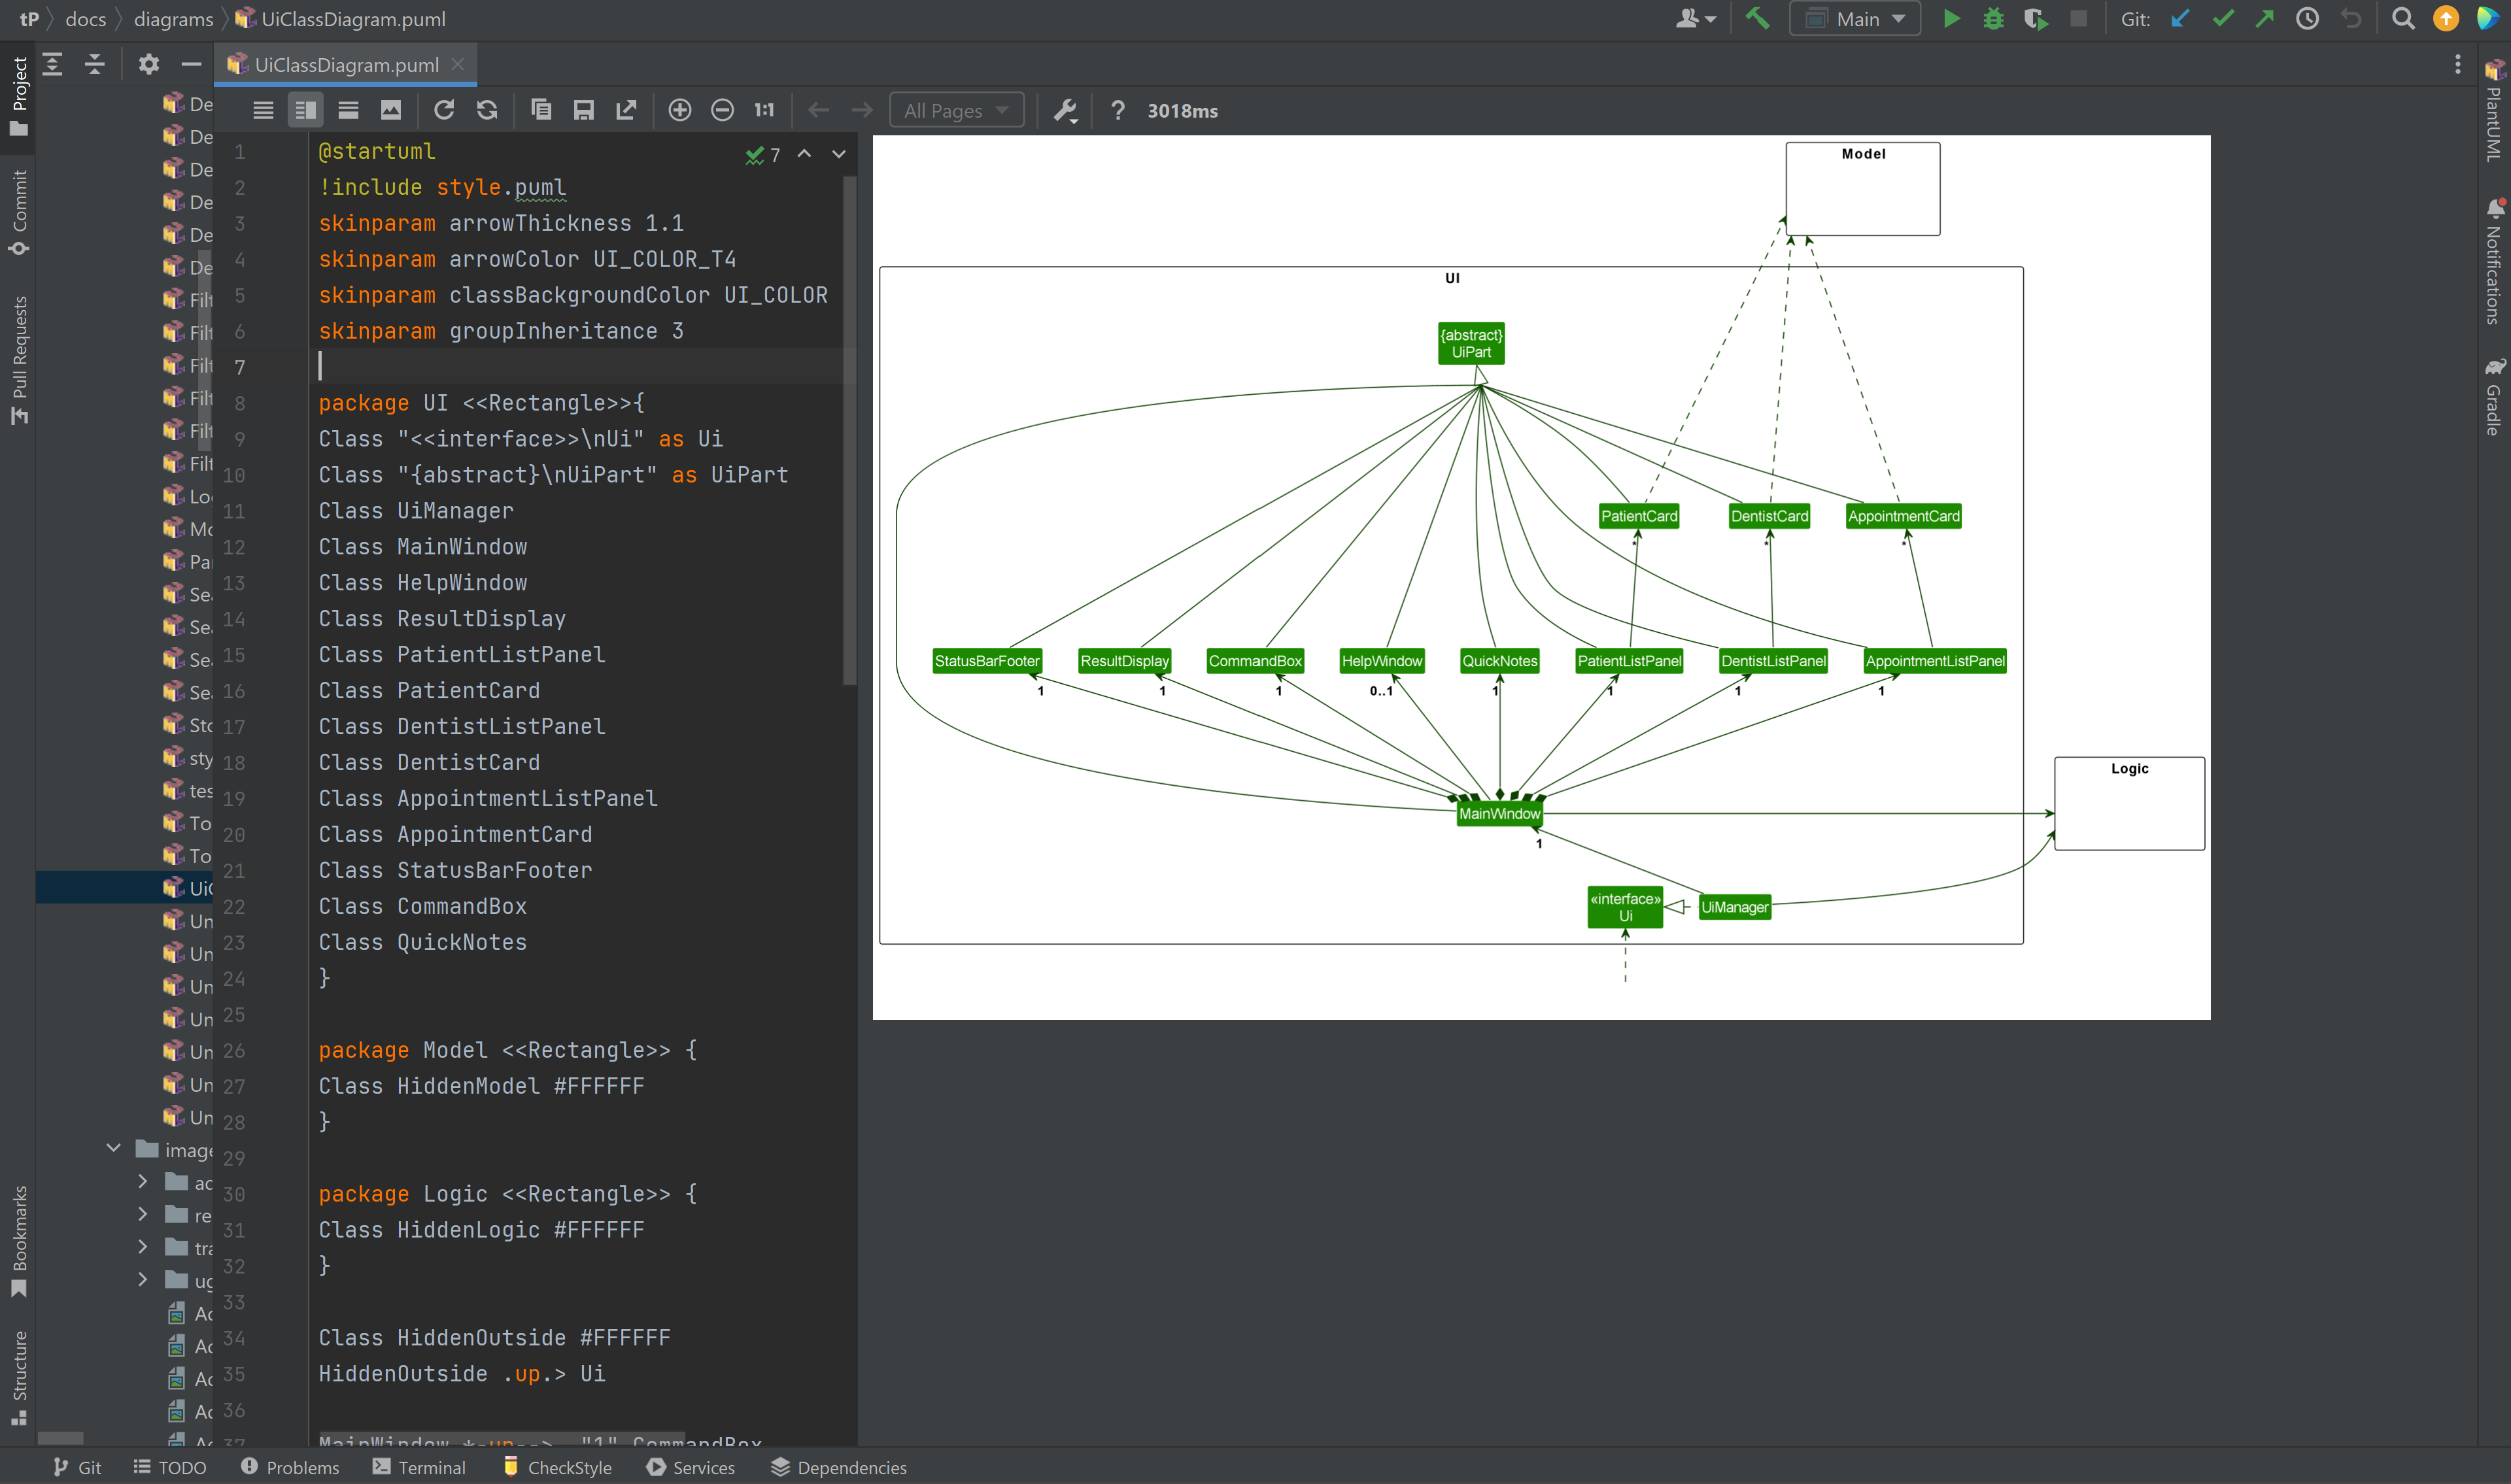Open the Problems tool window
Image resolution: width=2511 pixels, height=1484 pixels.
pyautogui.click(x=290, y=1467)
